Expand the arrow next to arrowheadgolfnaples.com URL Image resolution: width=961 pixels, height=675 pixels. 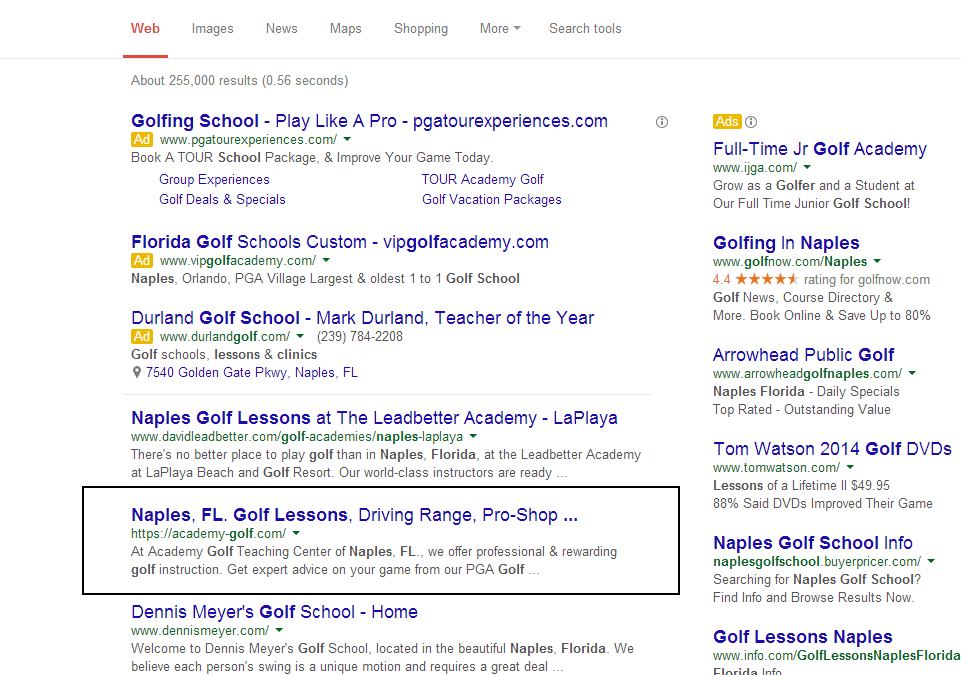click(912, 373)
